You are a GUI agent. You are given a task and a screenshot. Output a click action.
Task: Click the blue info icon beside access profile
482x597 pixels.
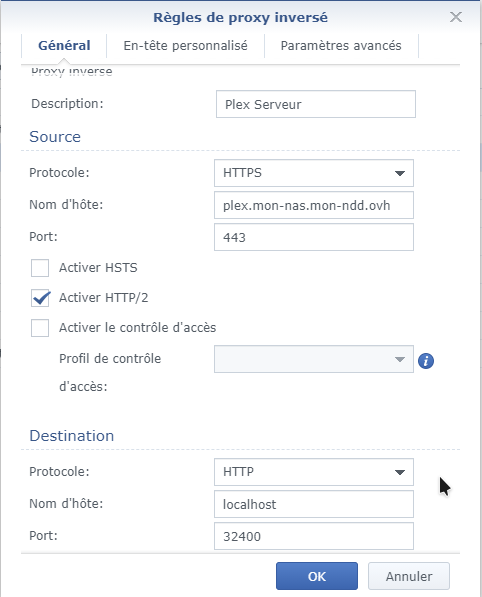point(426,361)
